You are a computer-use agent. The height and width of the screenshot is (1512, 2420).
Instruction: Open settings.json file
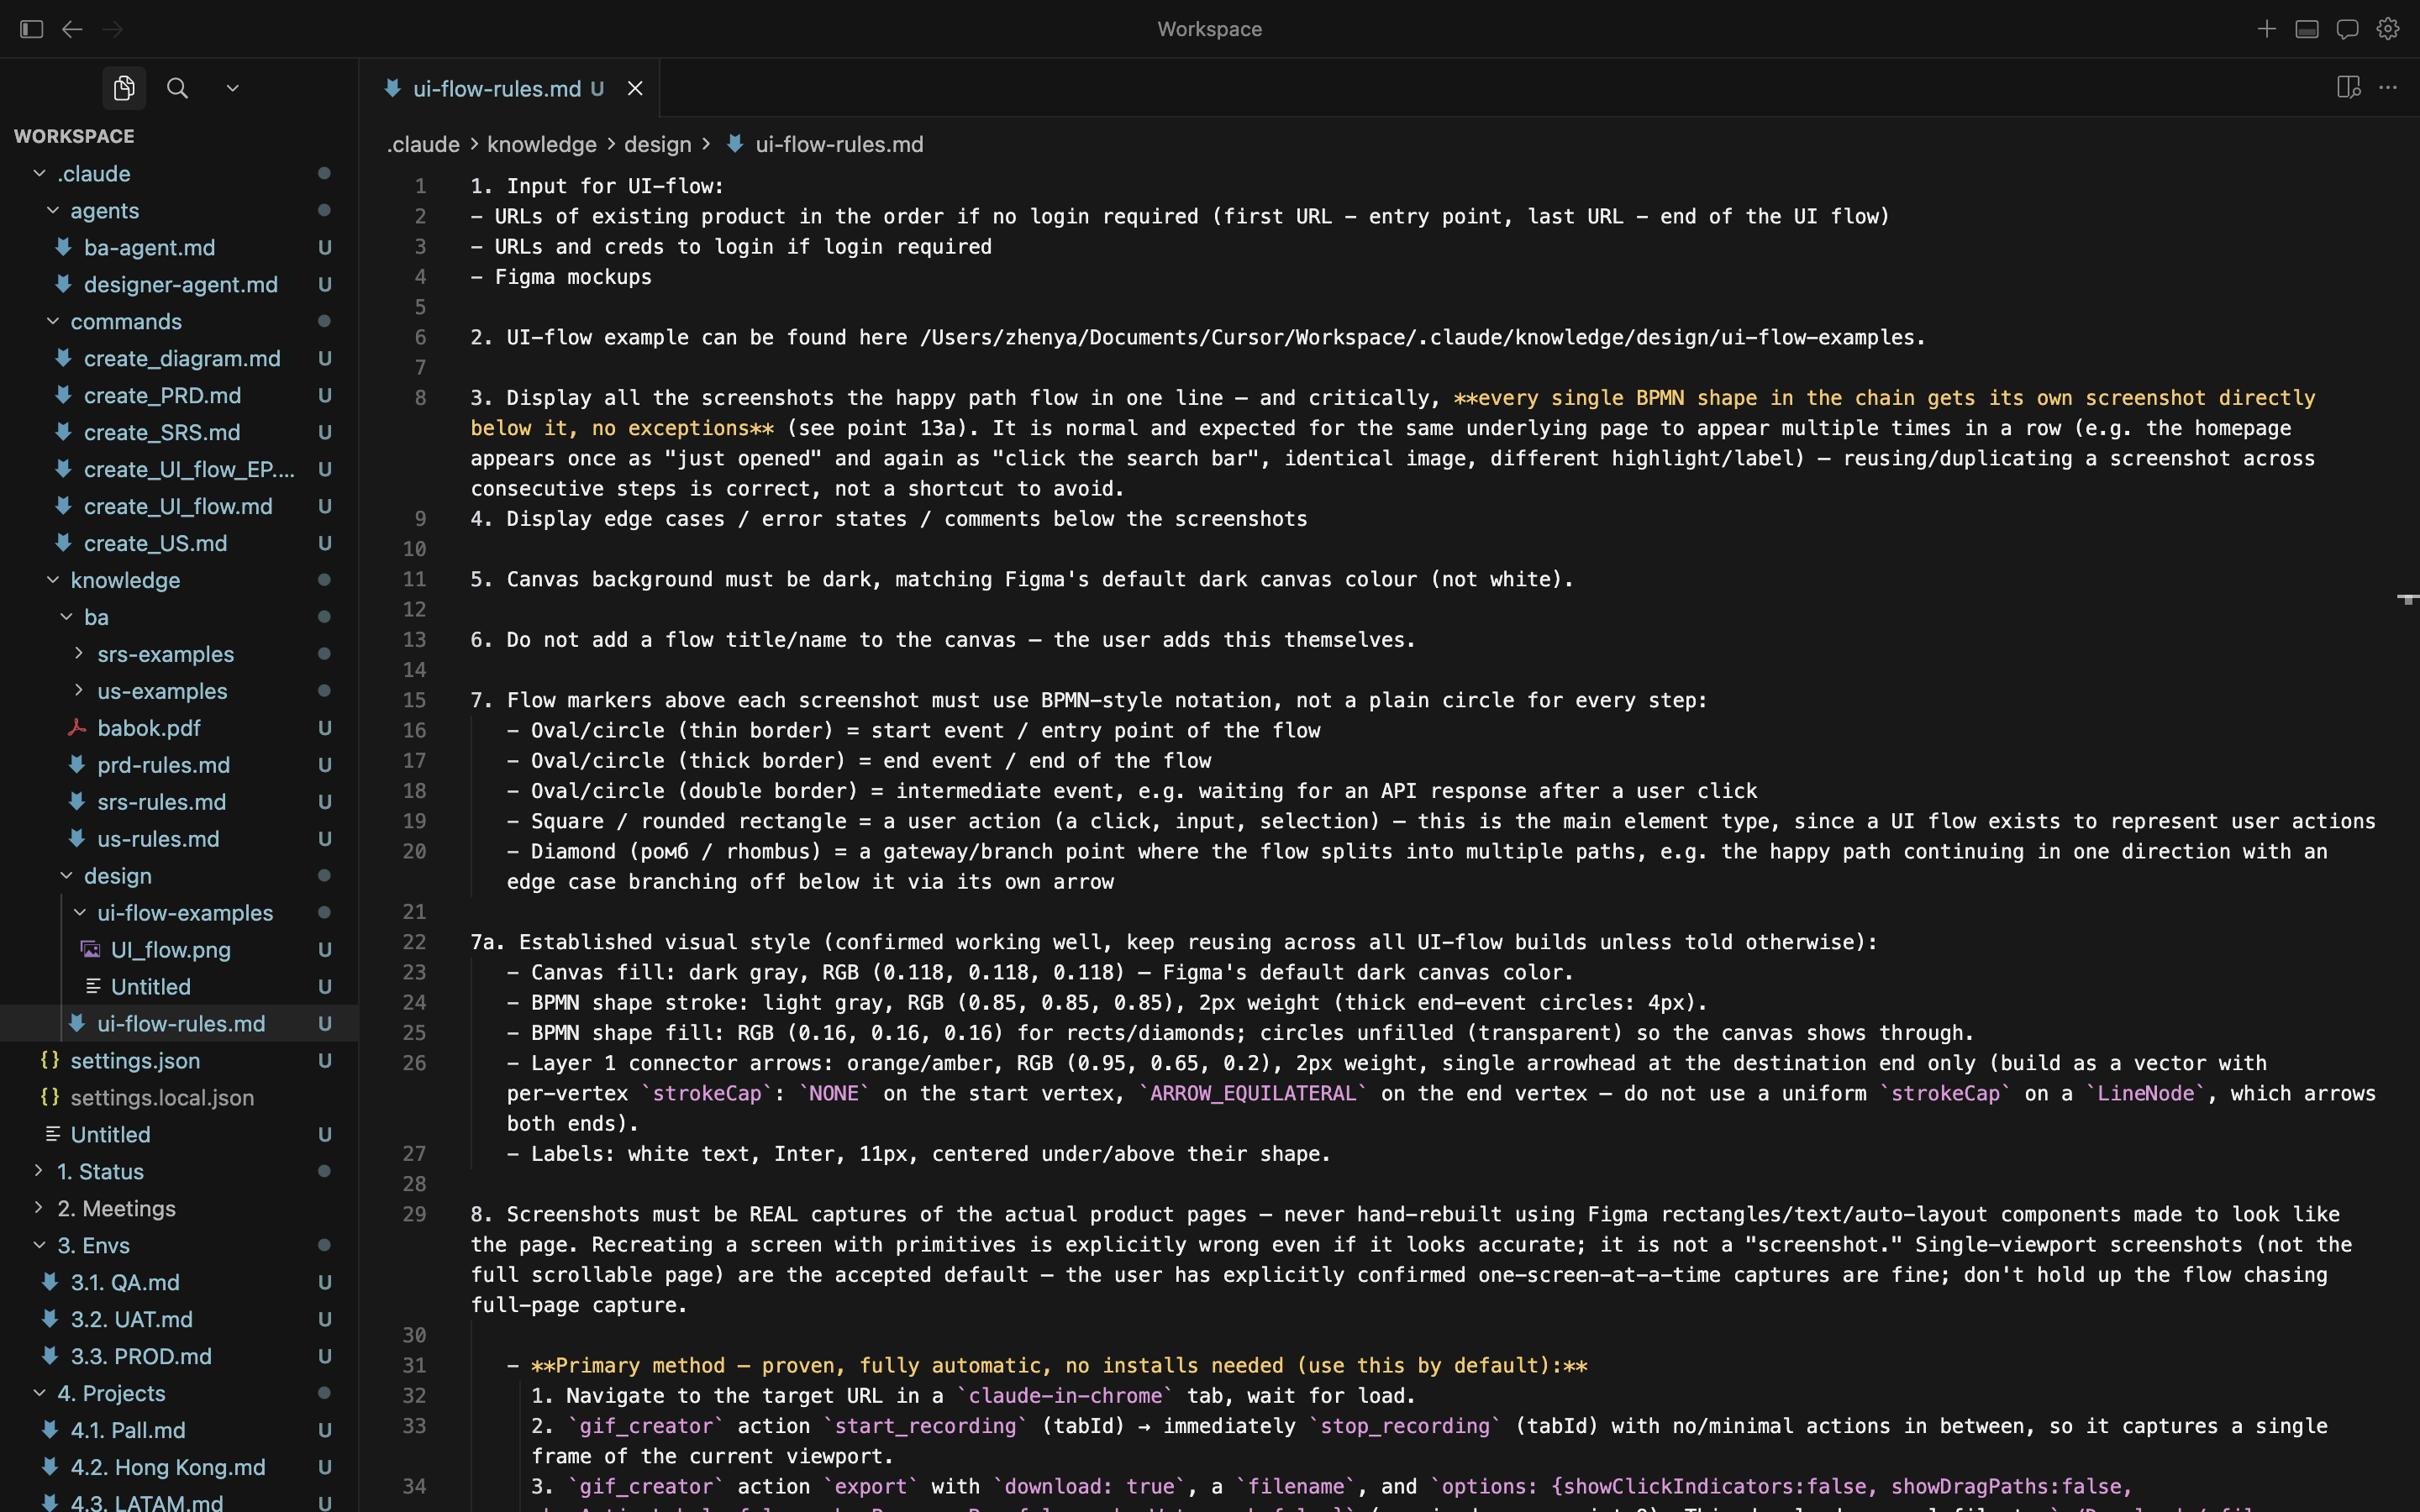pos(179,1061)
